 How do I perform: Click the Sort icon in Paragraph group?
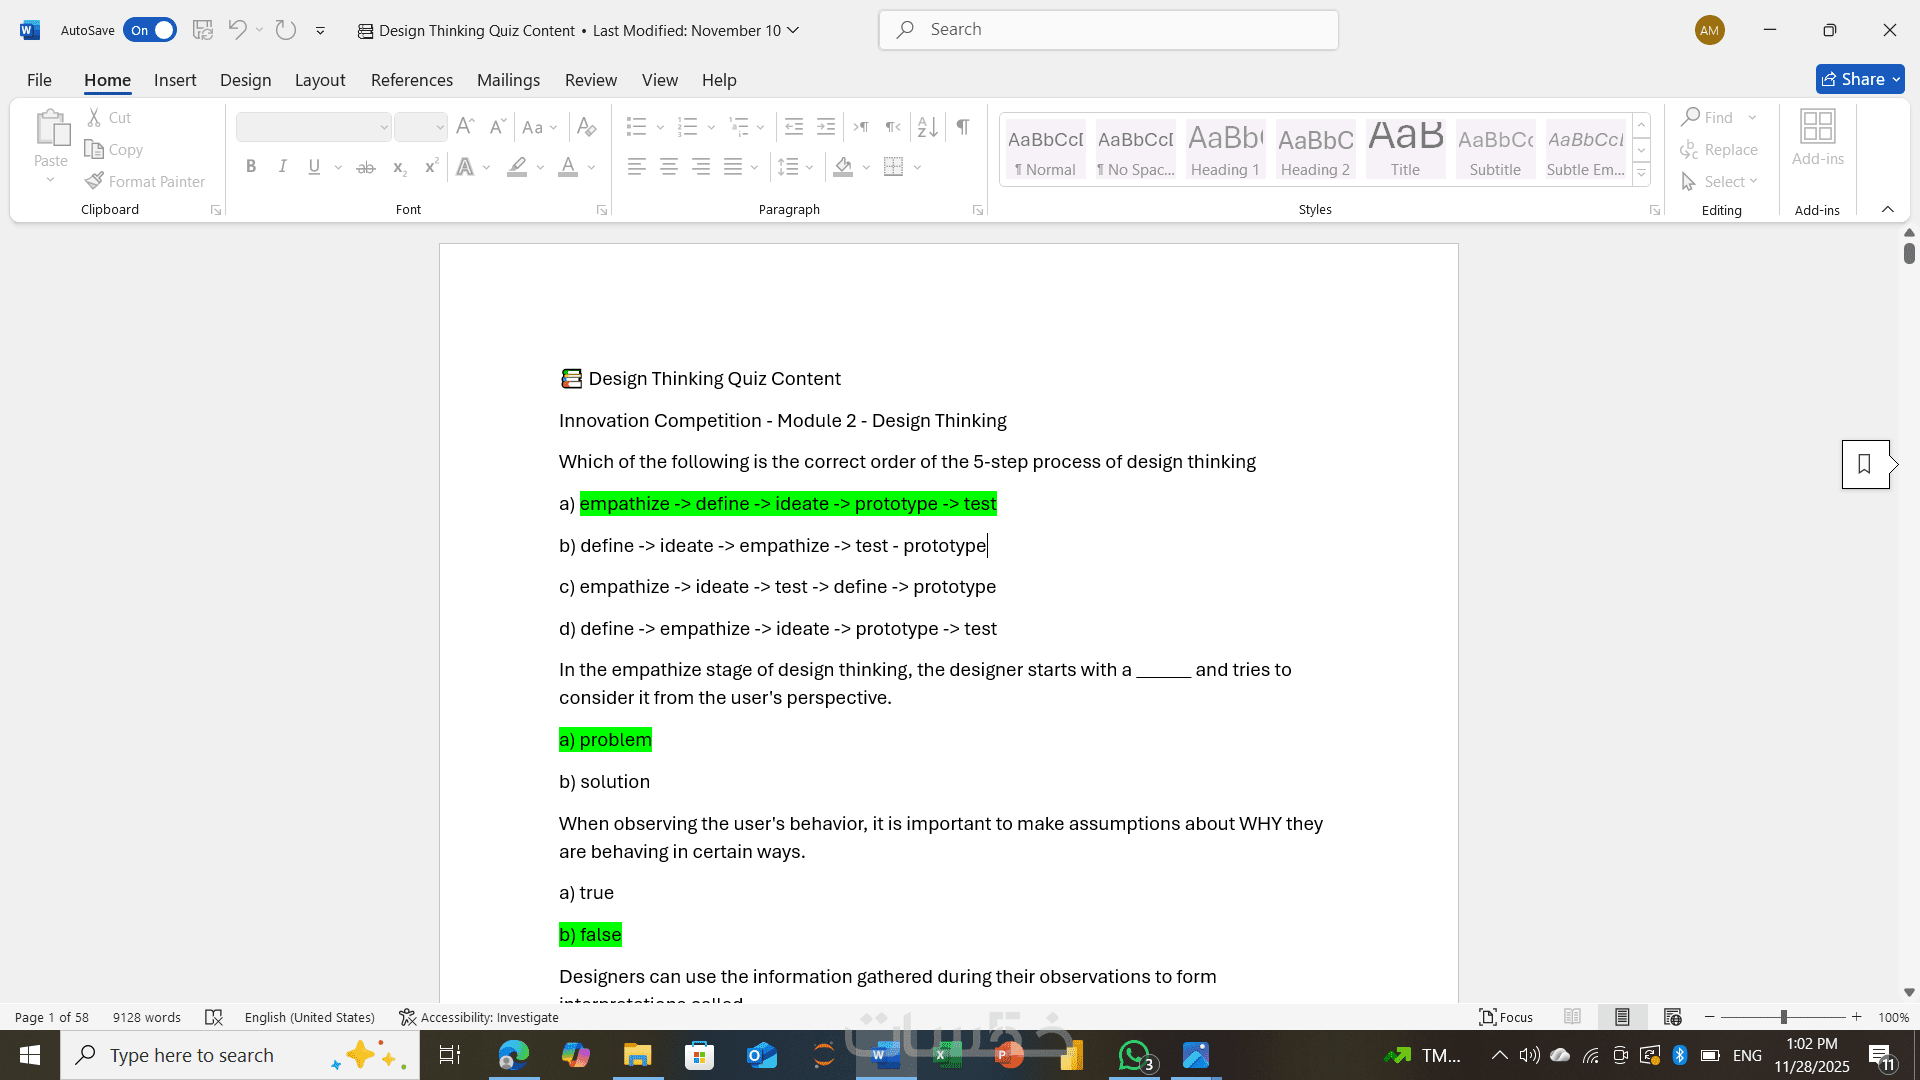click(927, 127)
